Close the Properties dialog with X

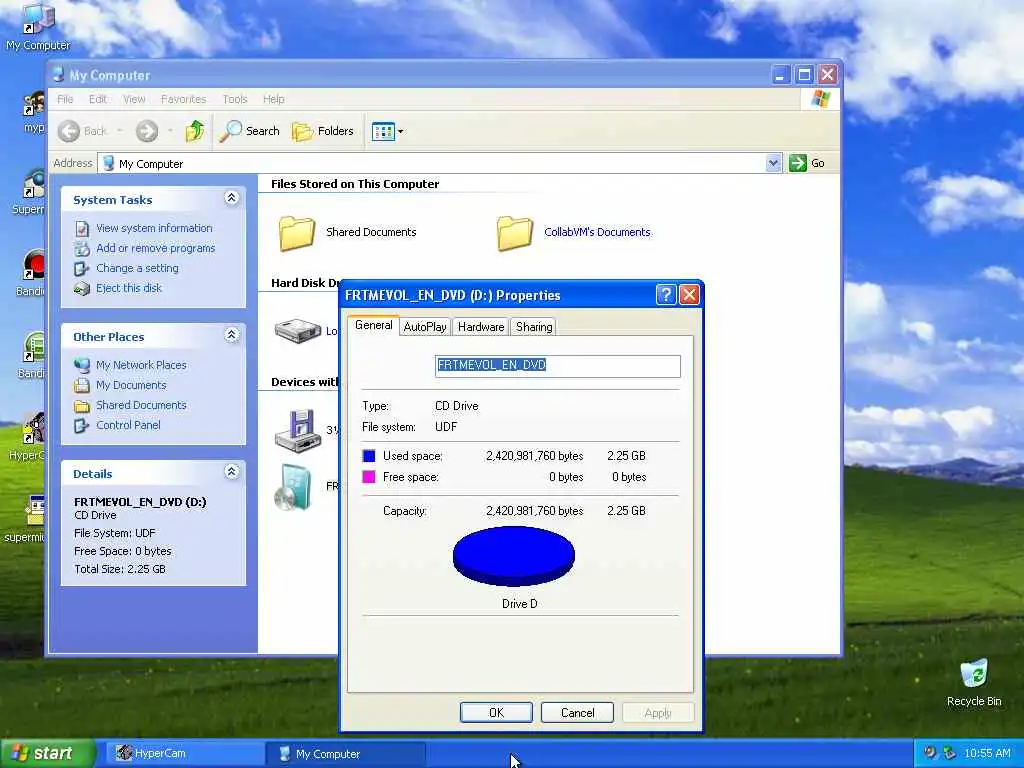pos(689,295)
